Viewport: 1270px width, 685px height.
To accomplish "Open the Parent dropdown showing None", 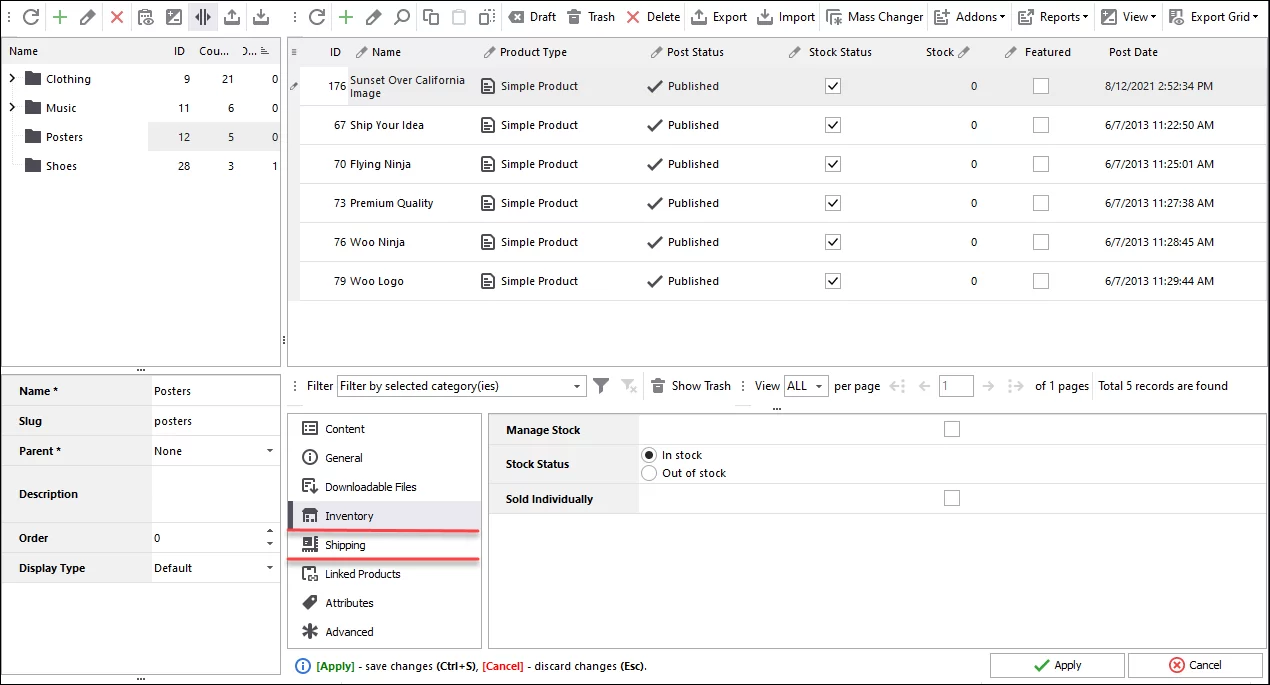I will point(269,451).
